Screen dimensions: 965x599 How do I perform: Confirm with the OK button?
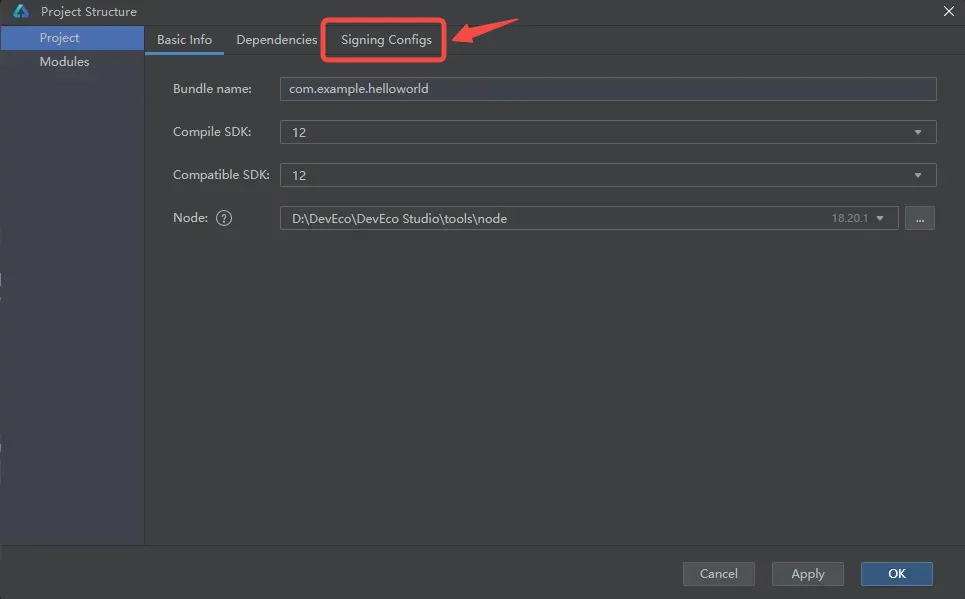pos(897,574)
